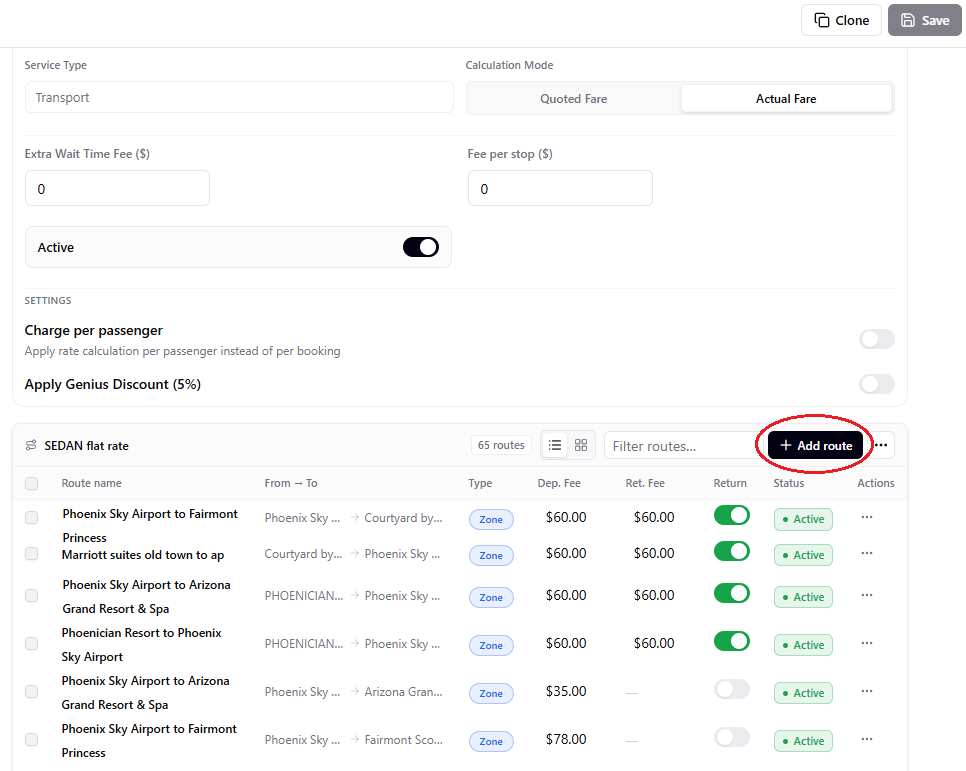The width and height of the screenshot is (966, 771).
Task: Turn on return for the $35.00 route
Action: [x=732, y=689]
